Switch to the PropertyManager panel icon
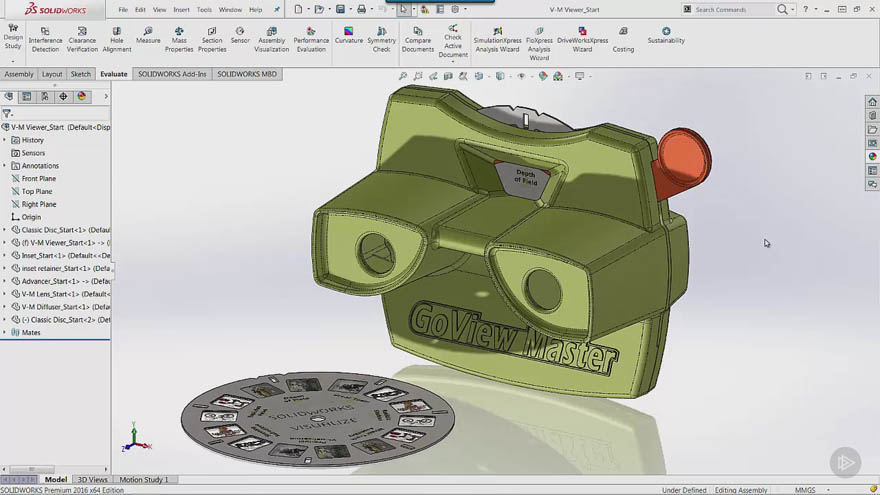The width and height of the screenshot is (880, 495). tap(26, 97)
